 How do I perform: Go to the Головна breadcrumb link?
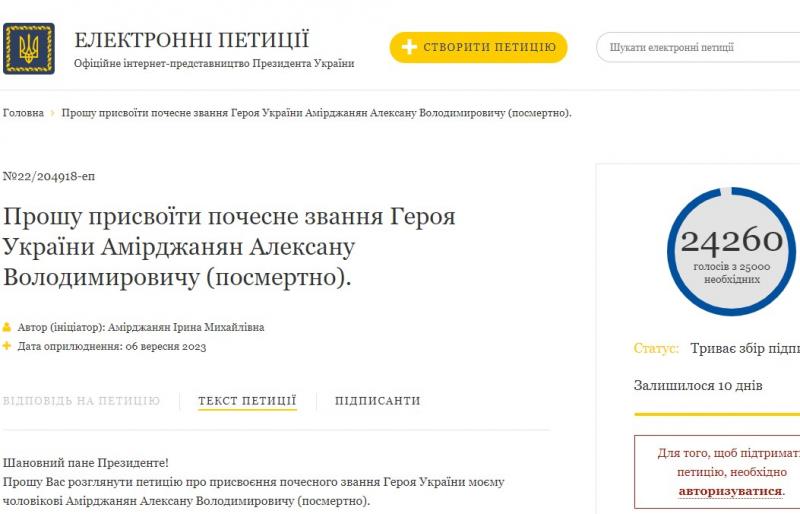pyautogui.click(x=23, y=113)
